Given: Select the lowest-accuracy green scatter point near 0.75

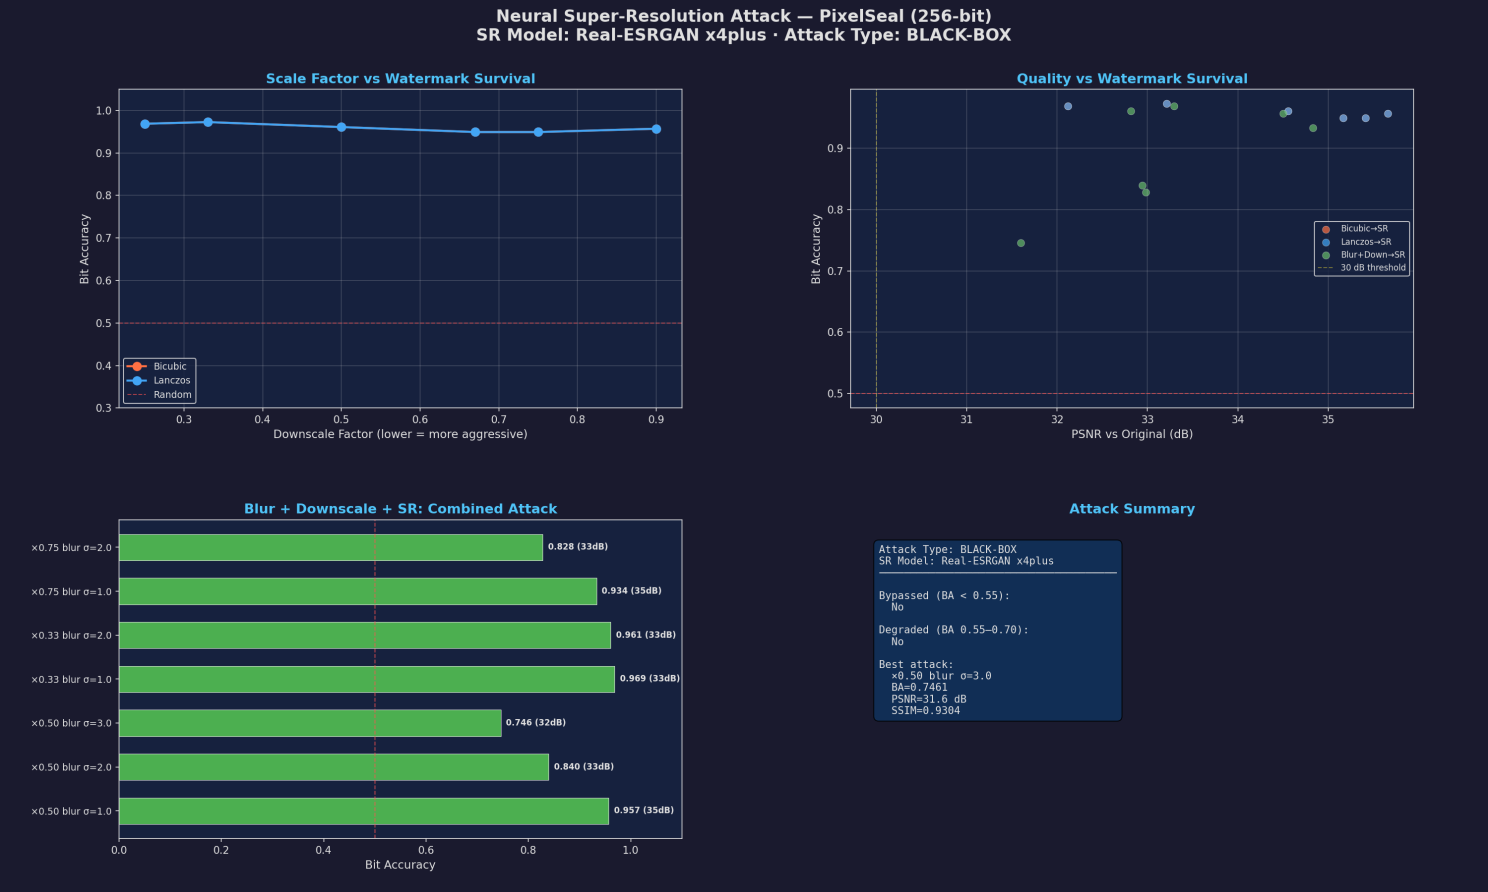Looking at the screenshot, I should pyautogui.click(x=1021, y=243).
